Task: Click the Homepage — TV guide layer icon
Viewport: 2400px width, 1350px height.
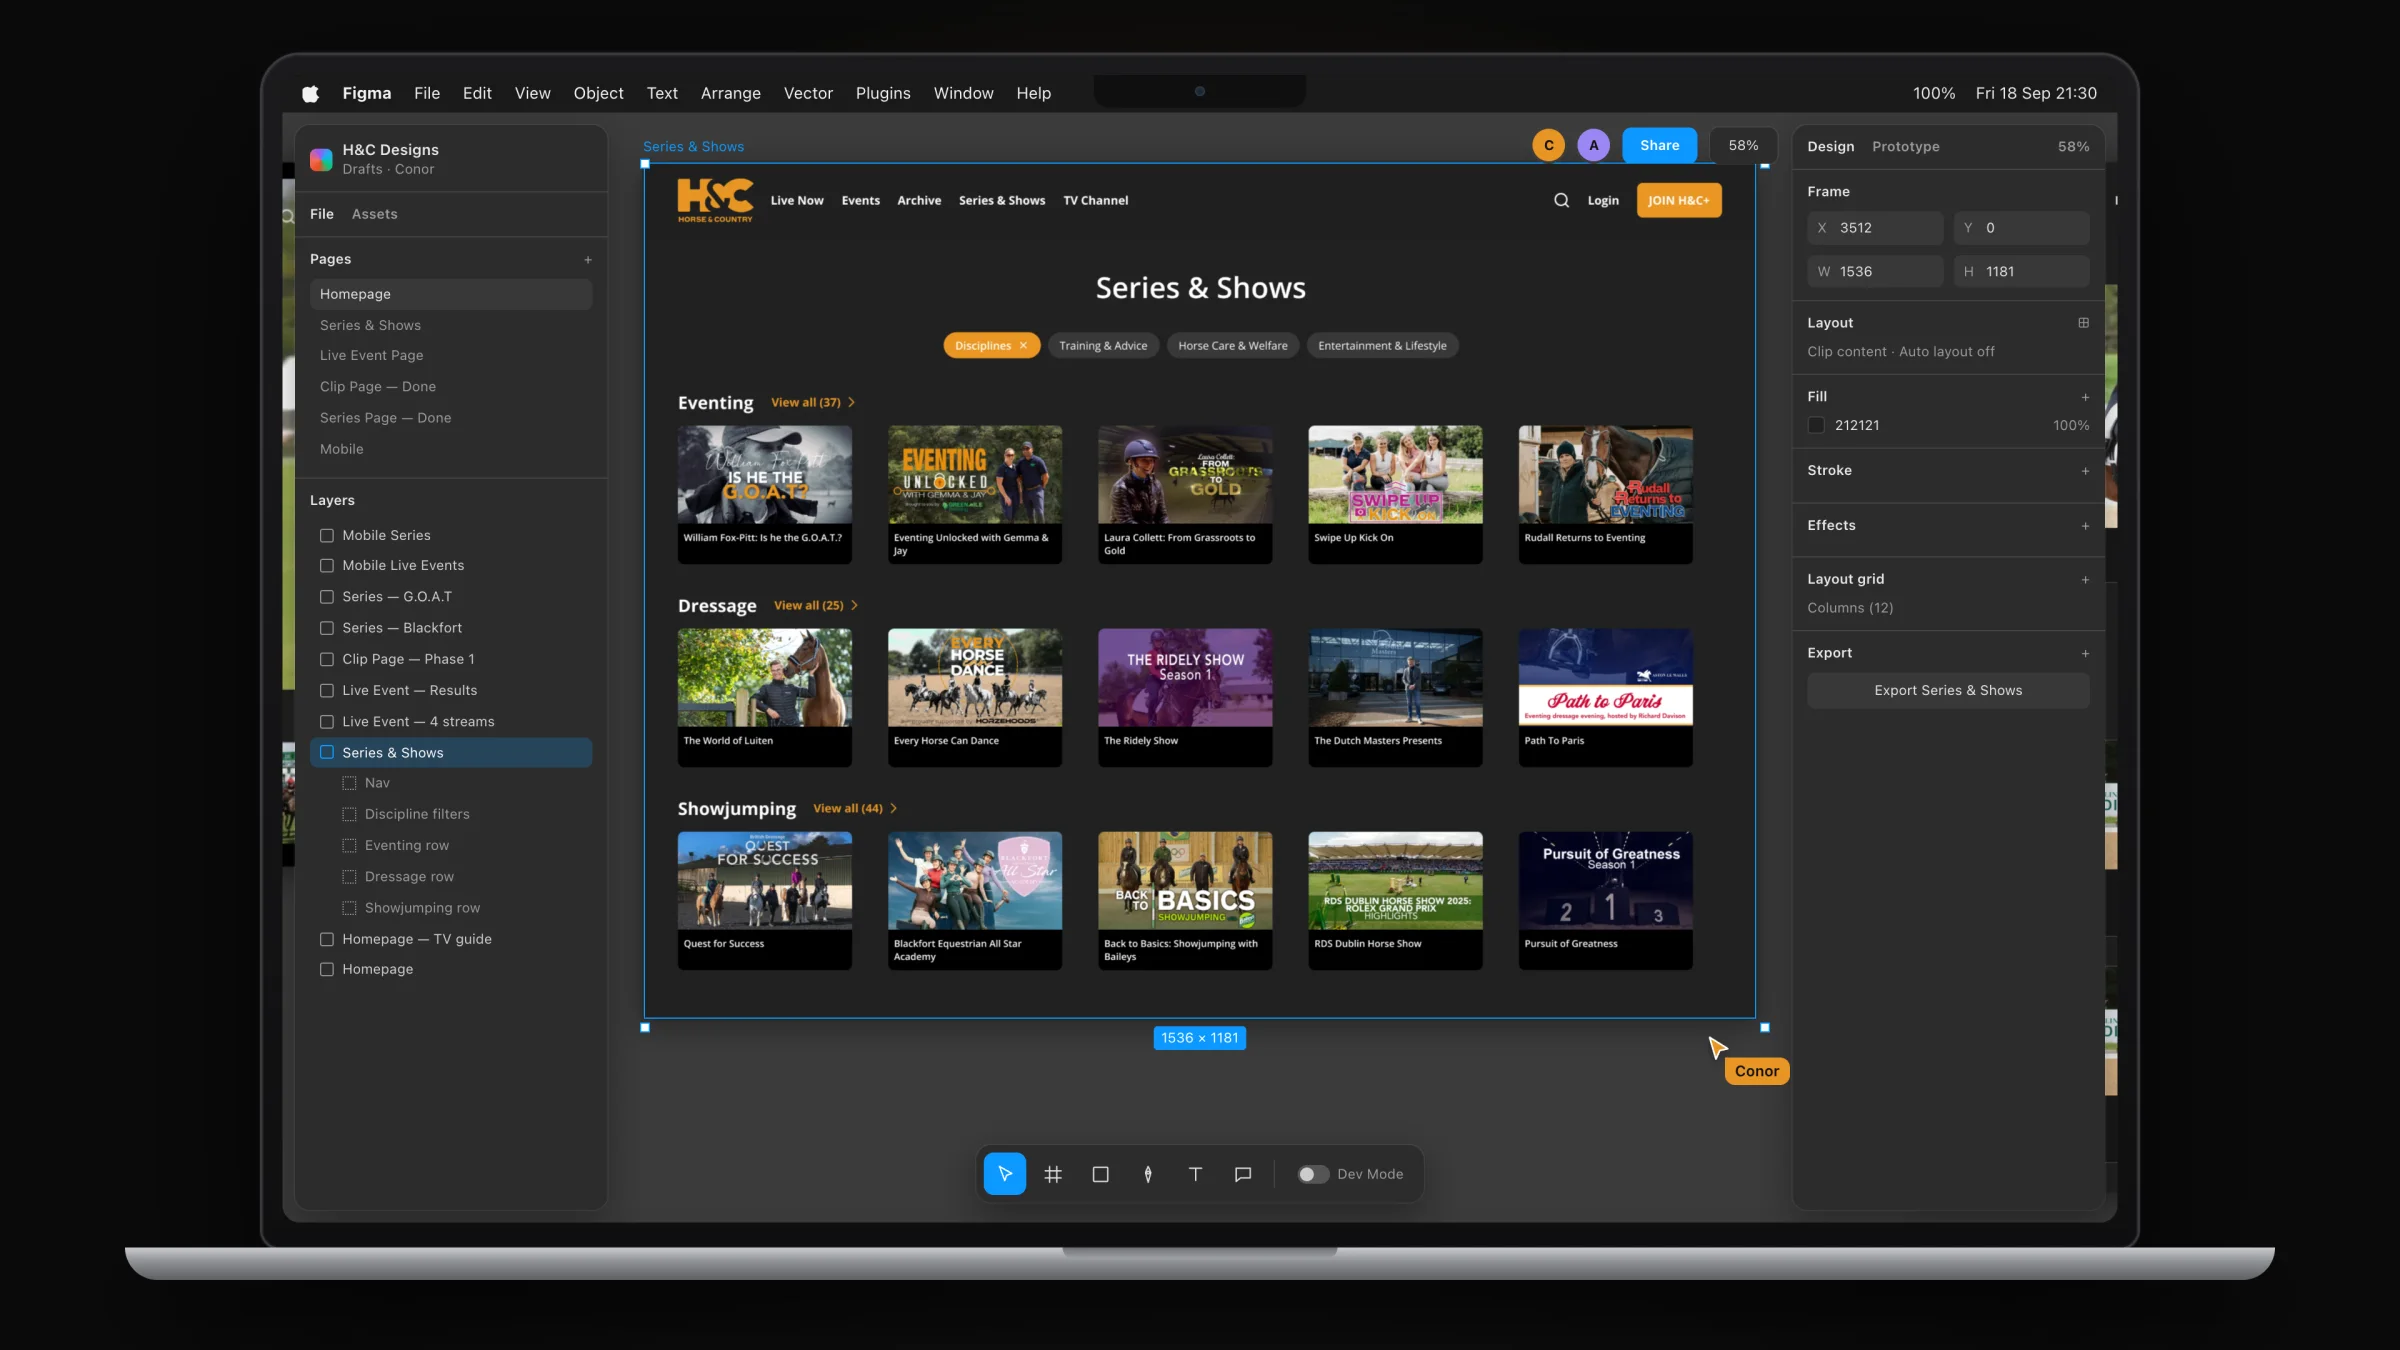Action: coord(326,939)
